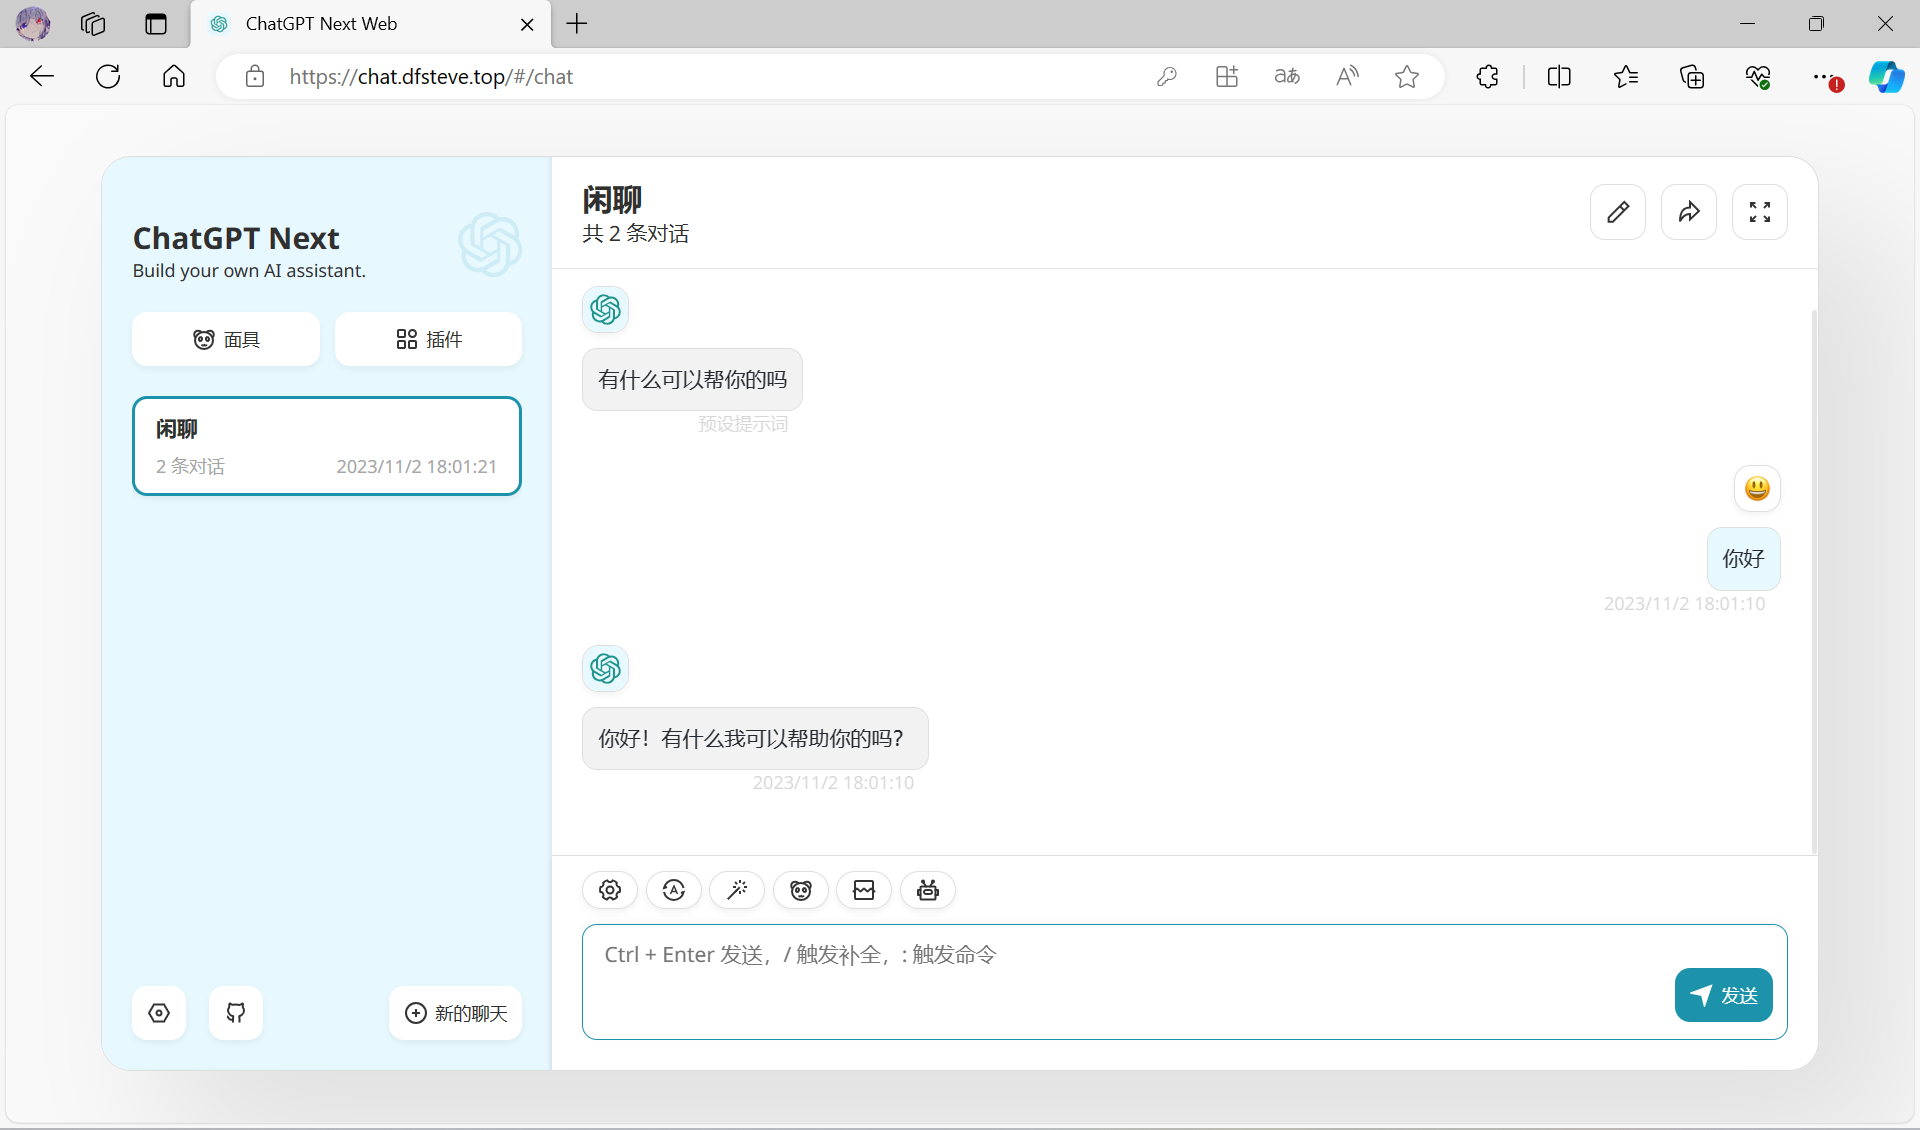Open browser collections icon
The width and height of the screenshot is (1920, 1130).
[x=1692, y=76]
